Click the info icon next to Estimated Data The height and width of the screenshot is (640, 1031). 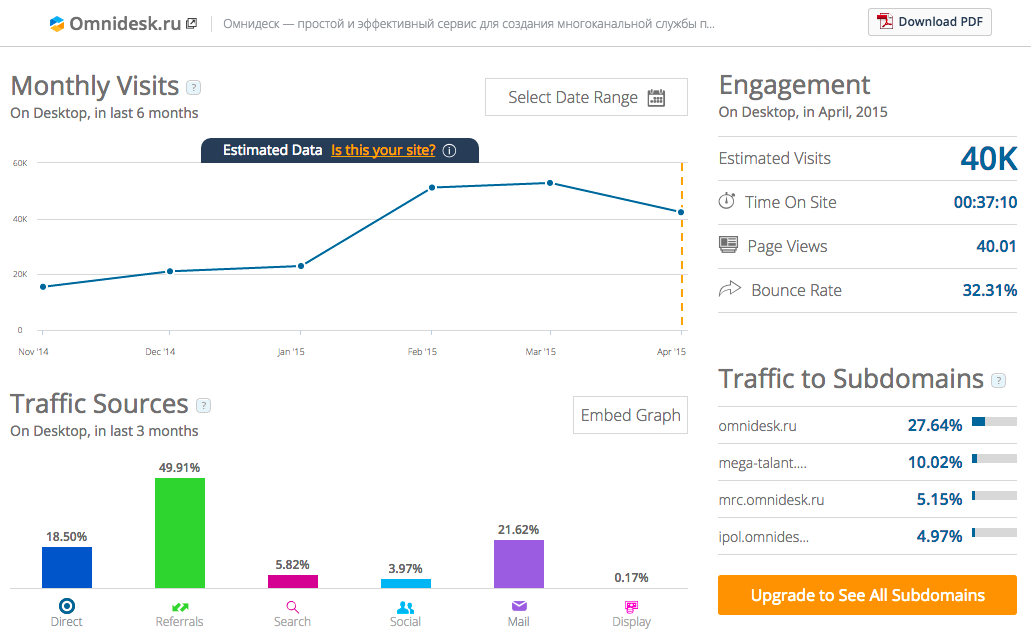tap(449, 150)
